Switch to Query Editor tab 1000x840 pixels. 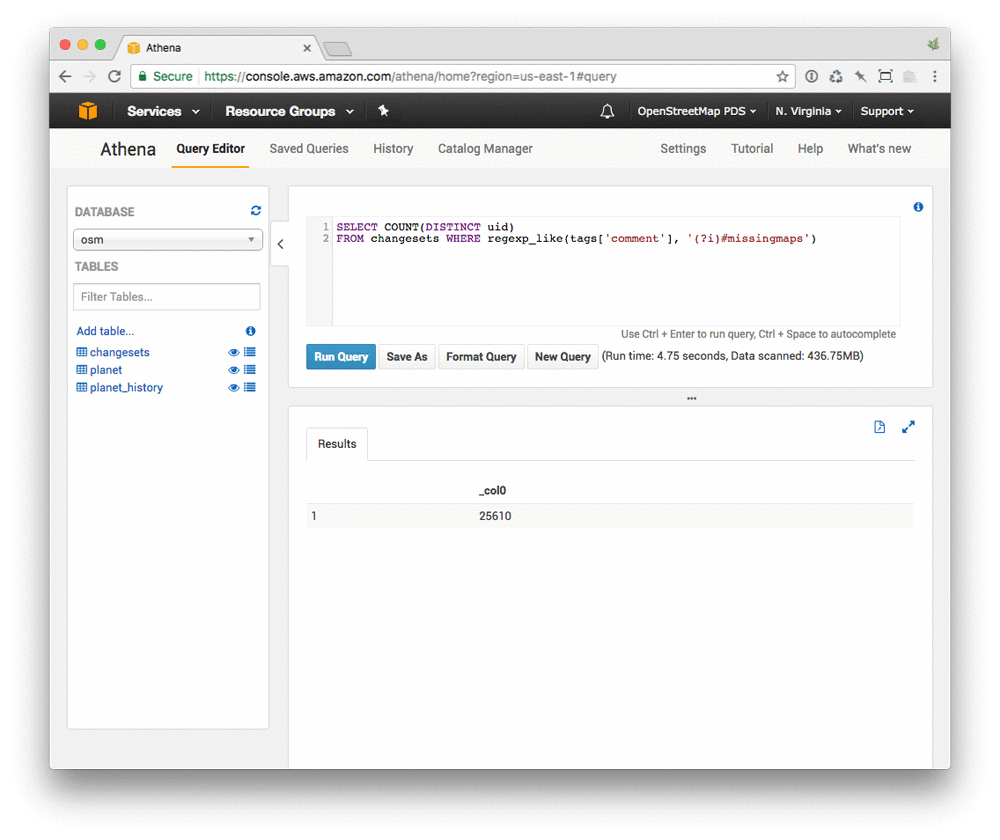coord(210,149)
